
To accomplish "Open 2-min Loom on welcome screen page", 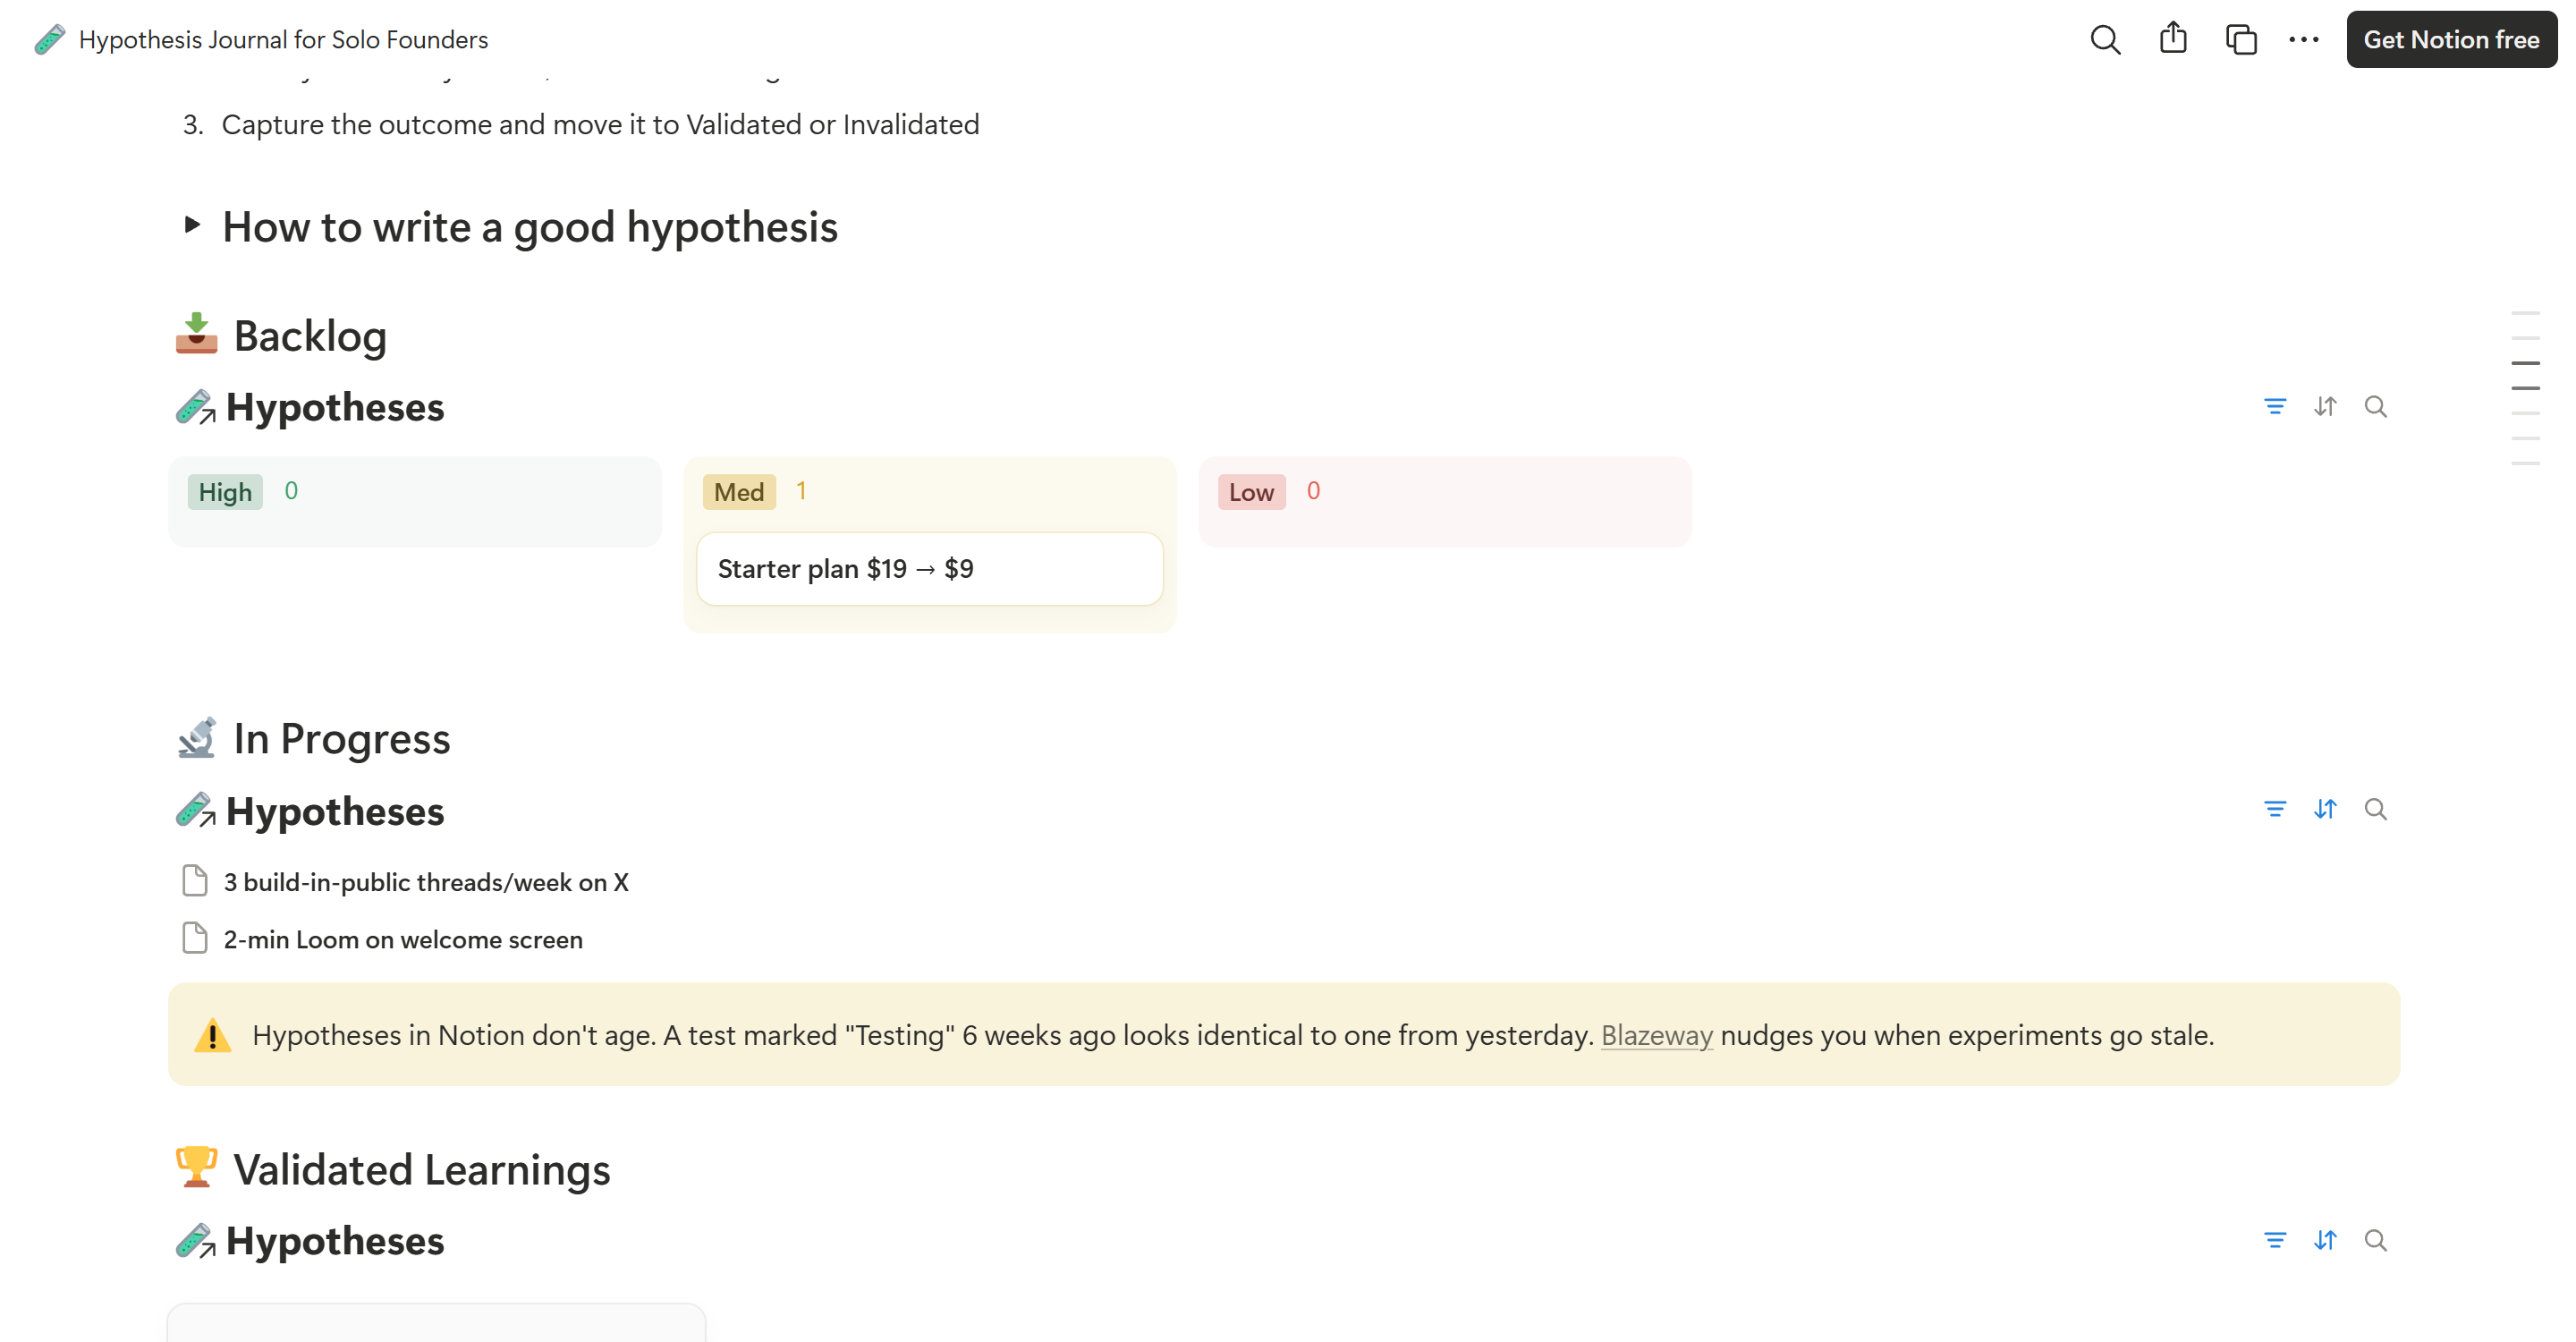I will (x=403, y=940).
